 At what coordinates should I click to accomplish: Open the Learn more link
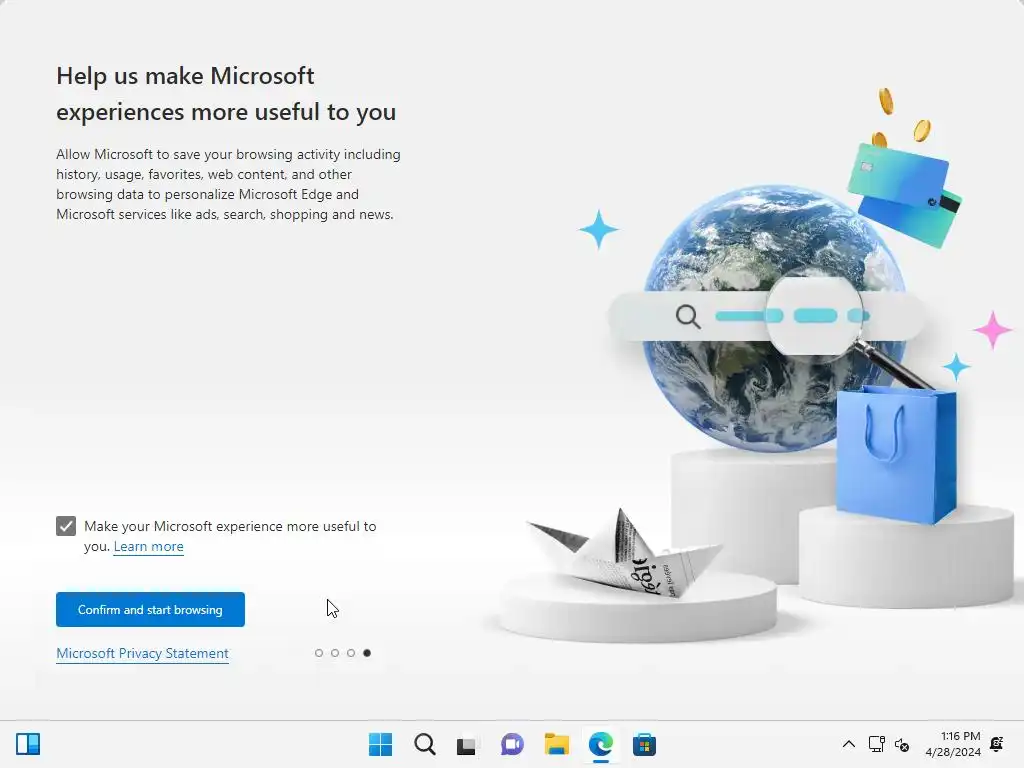click(x=148, y=547)
